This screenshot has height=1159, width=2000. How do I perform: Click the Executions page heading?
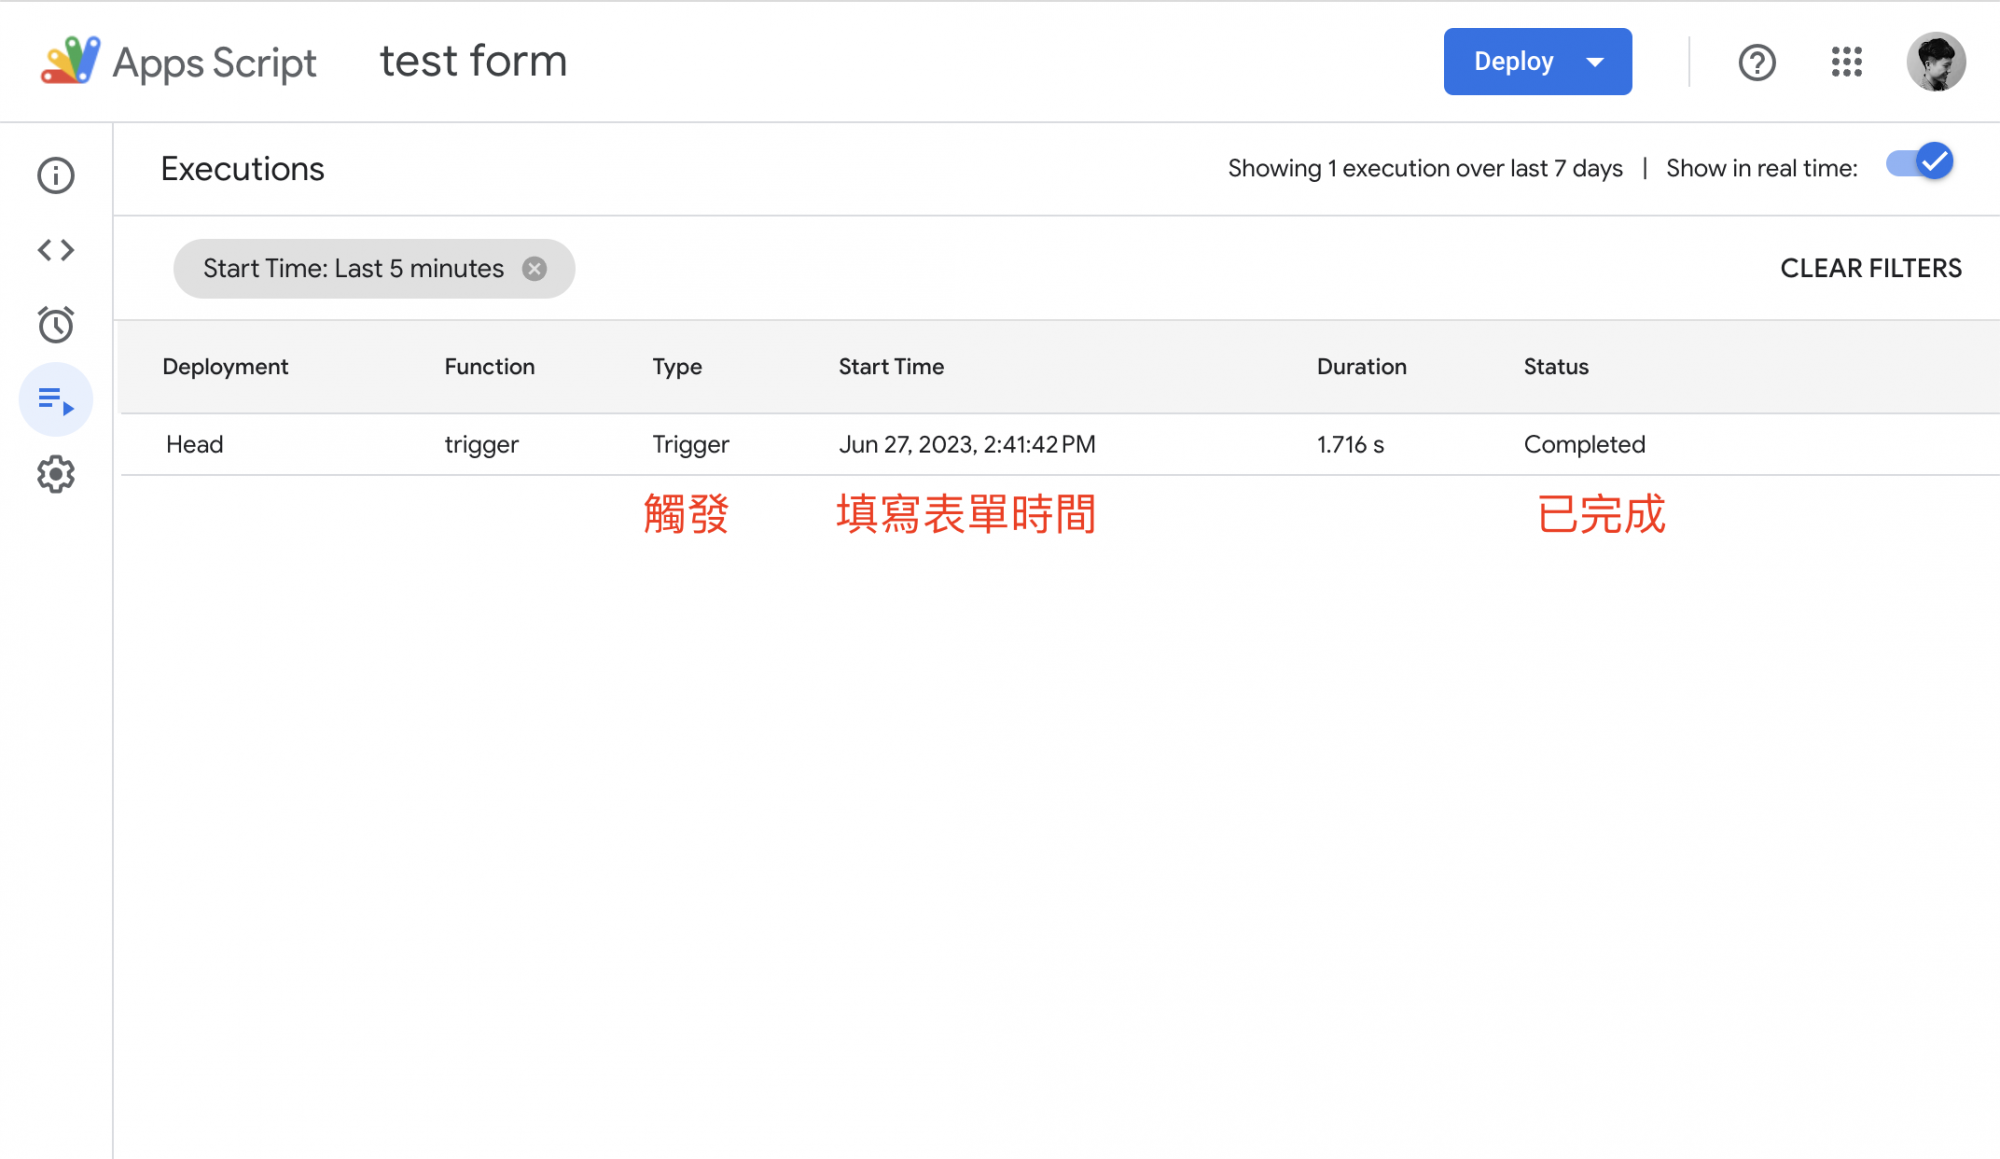coord(243,169)
